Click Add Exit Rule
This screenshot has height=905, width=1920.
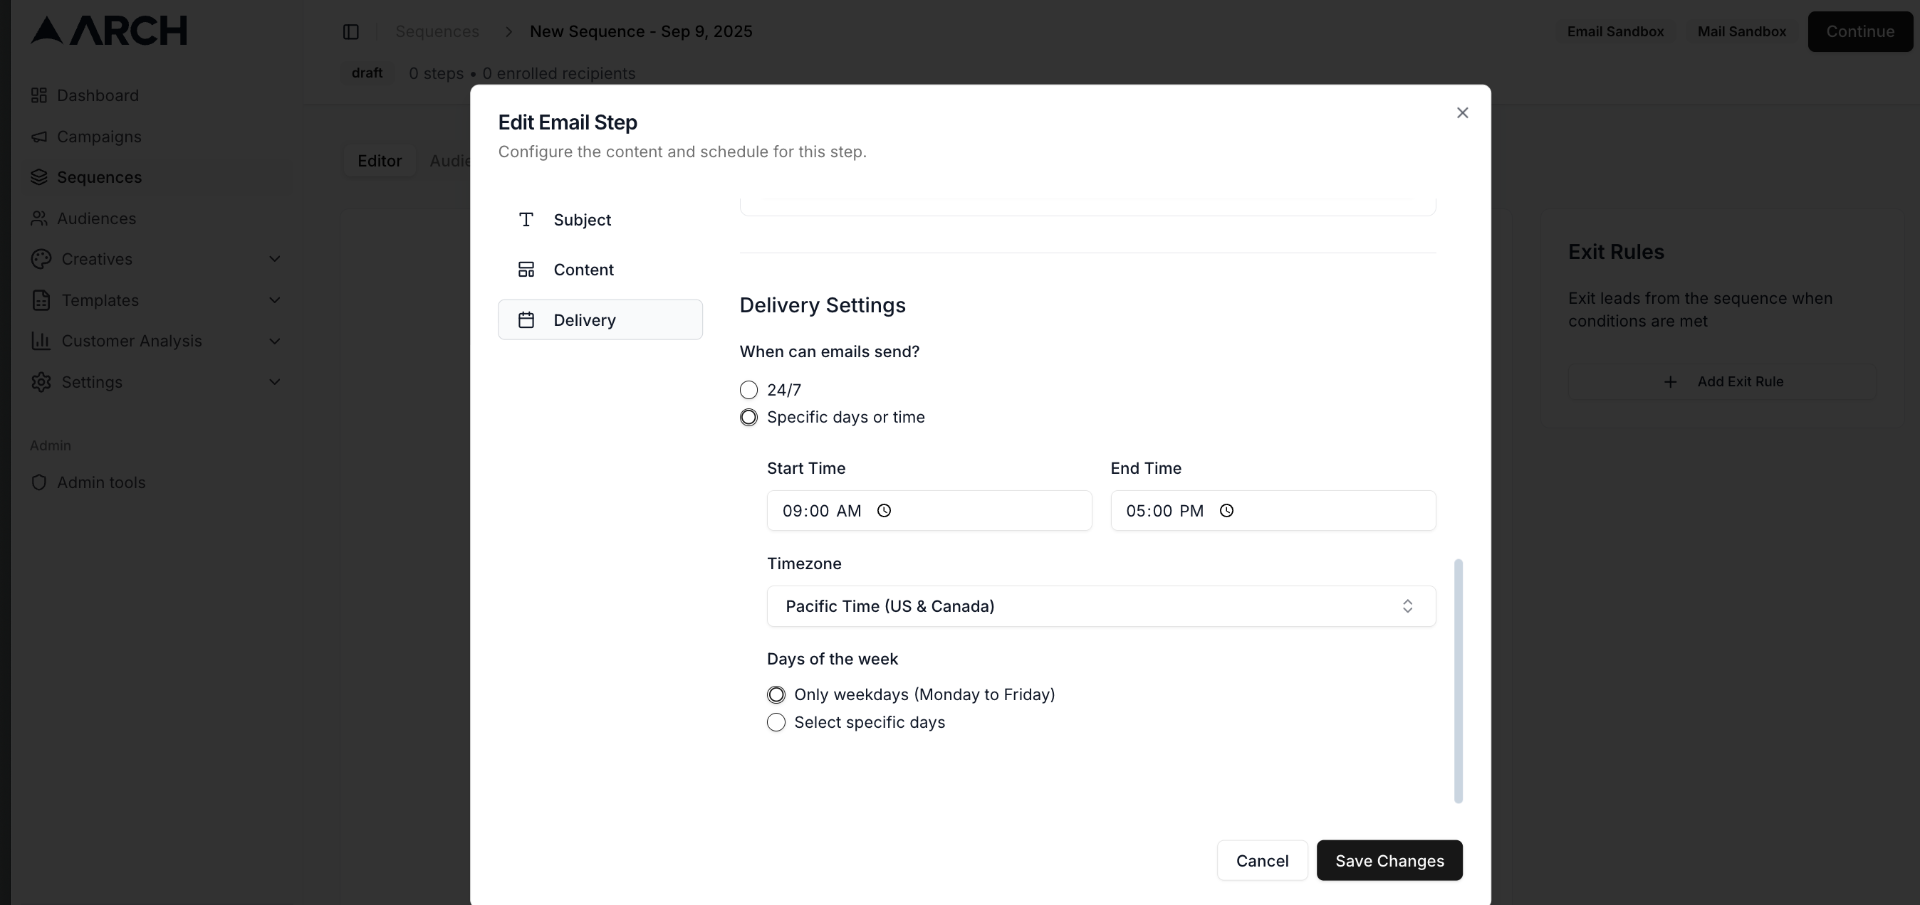[x=1724, y=381]
